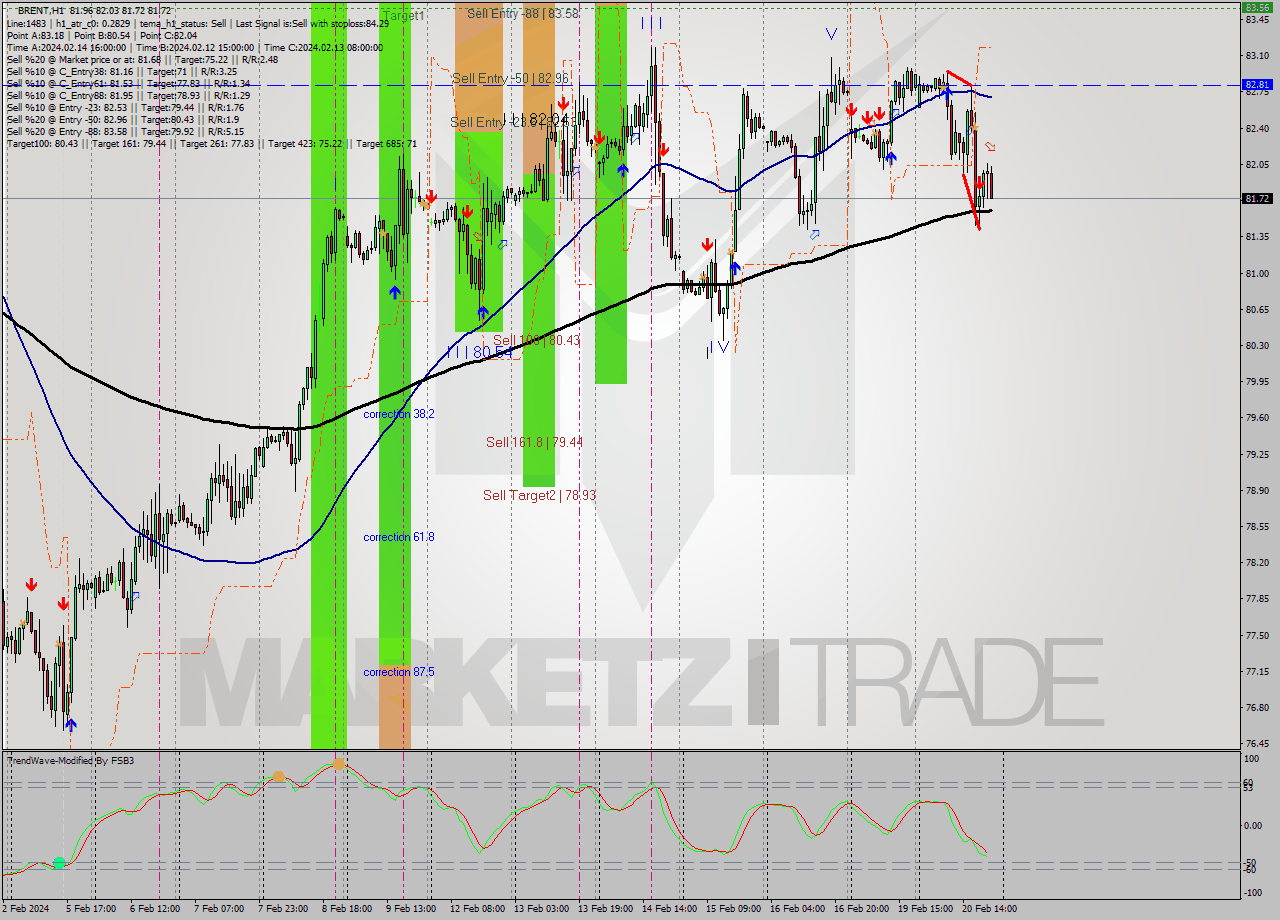Click the '16 Feb 04:00' time label

pyautogui.click(x=797, y=909)
